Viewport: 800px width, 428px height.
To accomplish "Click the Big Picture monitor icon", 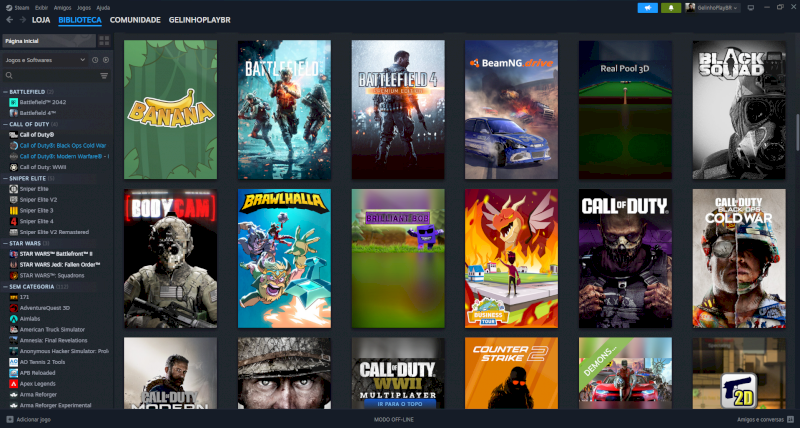I will (x=751, y=8).
